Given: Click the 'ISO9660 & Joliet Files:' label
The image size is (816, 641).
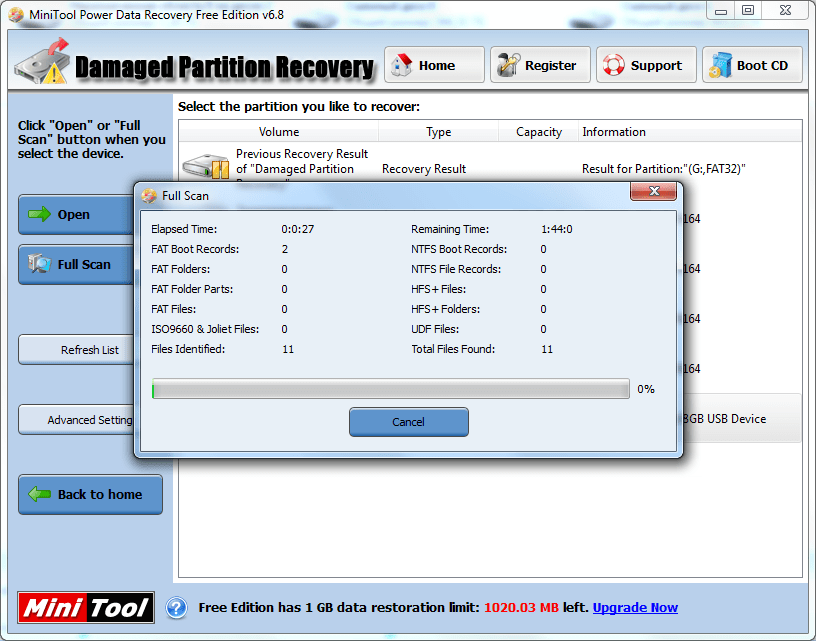Looking at the screenshot, I should pos(205,329).
